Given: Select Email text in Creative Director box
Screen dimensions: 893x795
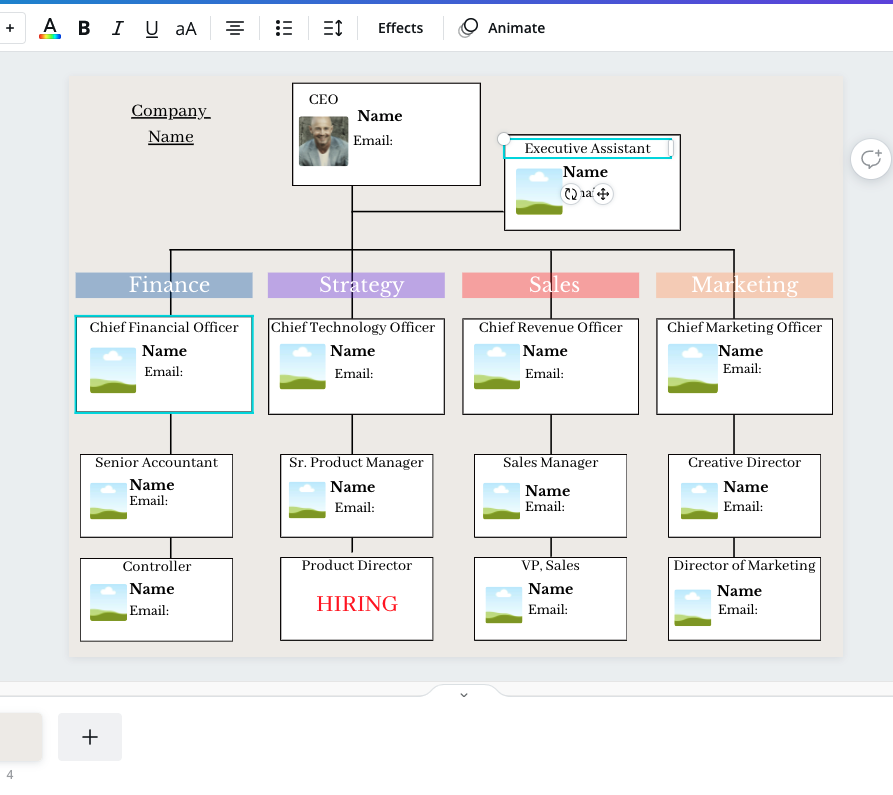Looking at the screenshot, I should 743,506.
